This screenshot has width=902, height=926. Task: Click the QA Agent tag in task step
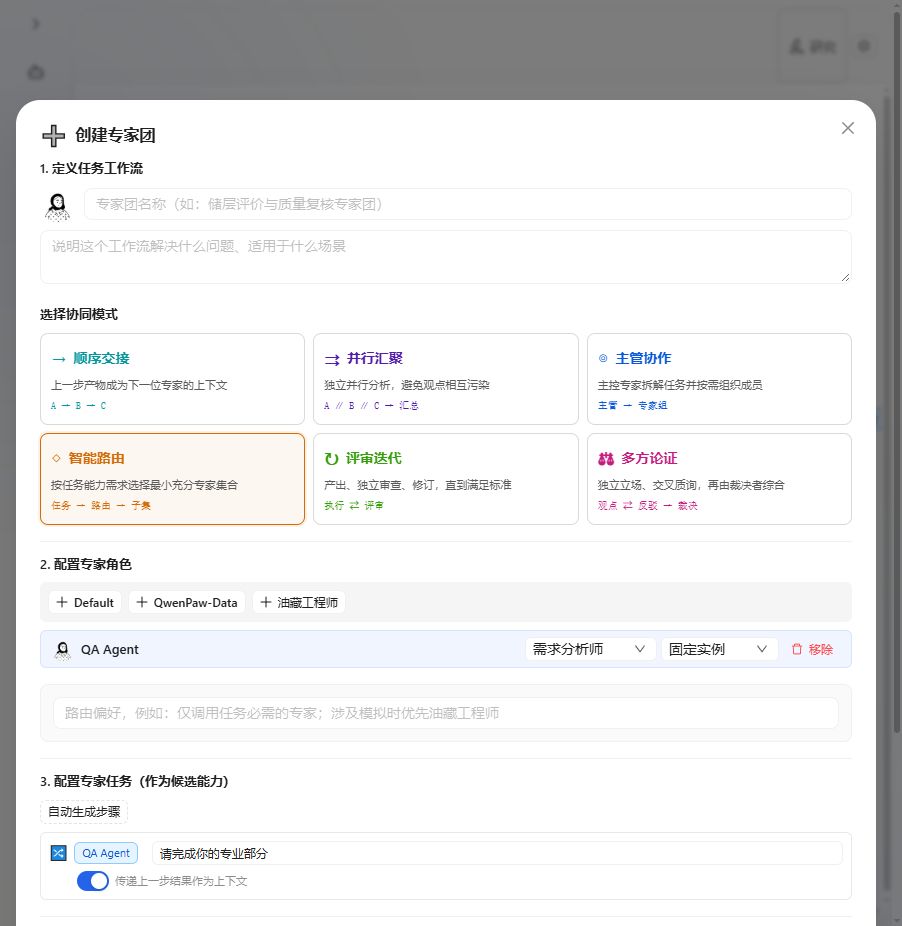tap(106, 853)
